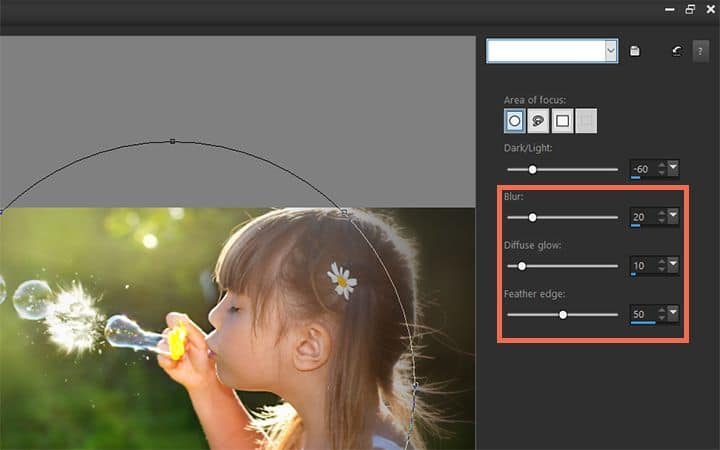
Task: Open the Diffuse glow popup slider dropdown
Action: coord(673,264)
